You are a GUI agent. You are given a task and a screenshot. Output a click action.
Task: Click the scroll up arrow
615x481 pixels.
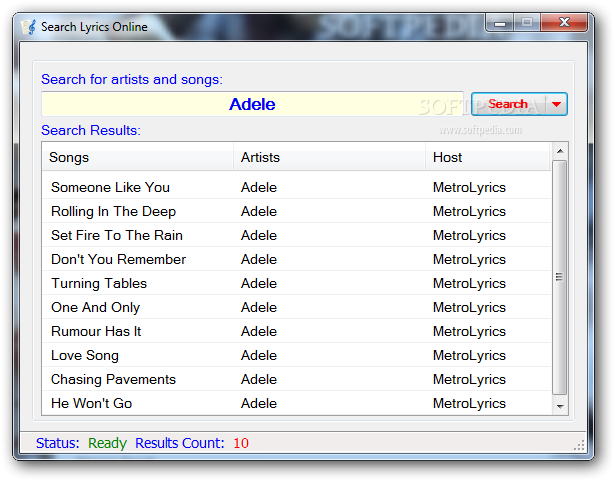pos(560,151)
